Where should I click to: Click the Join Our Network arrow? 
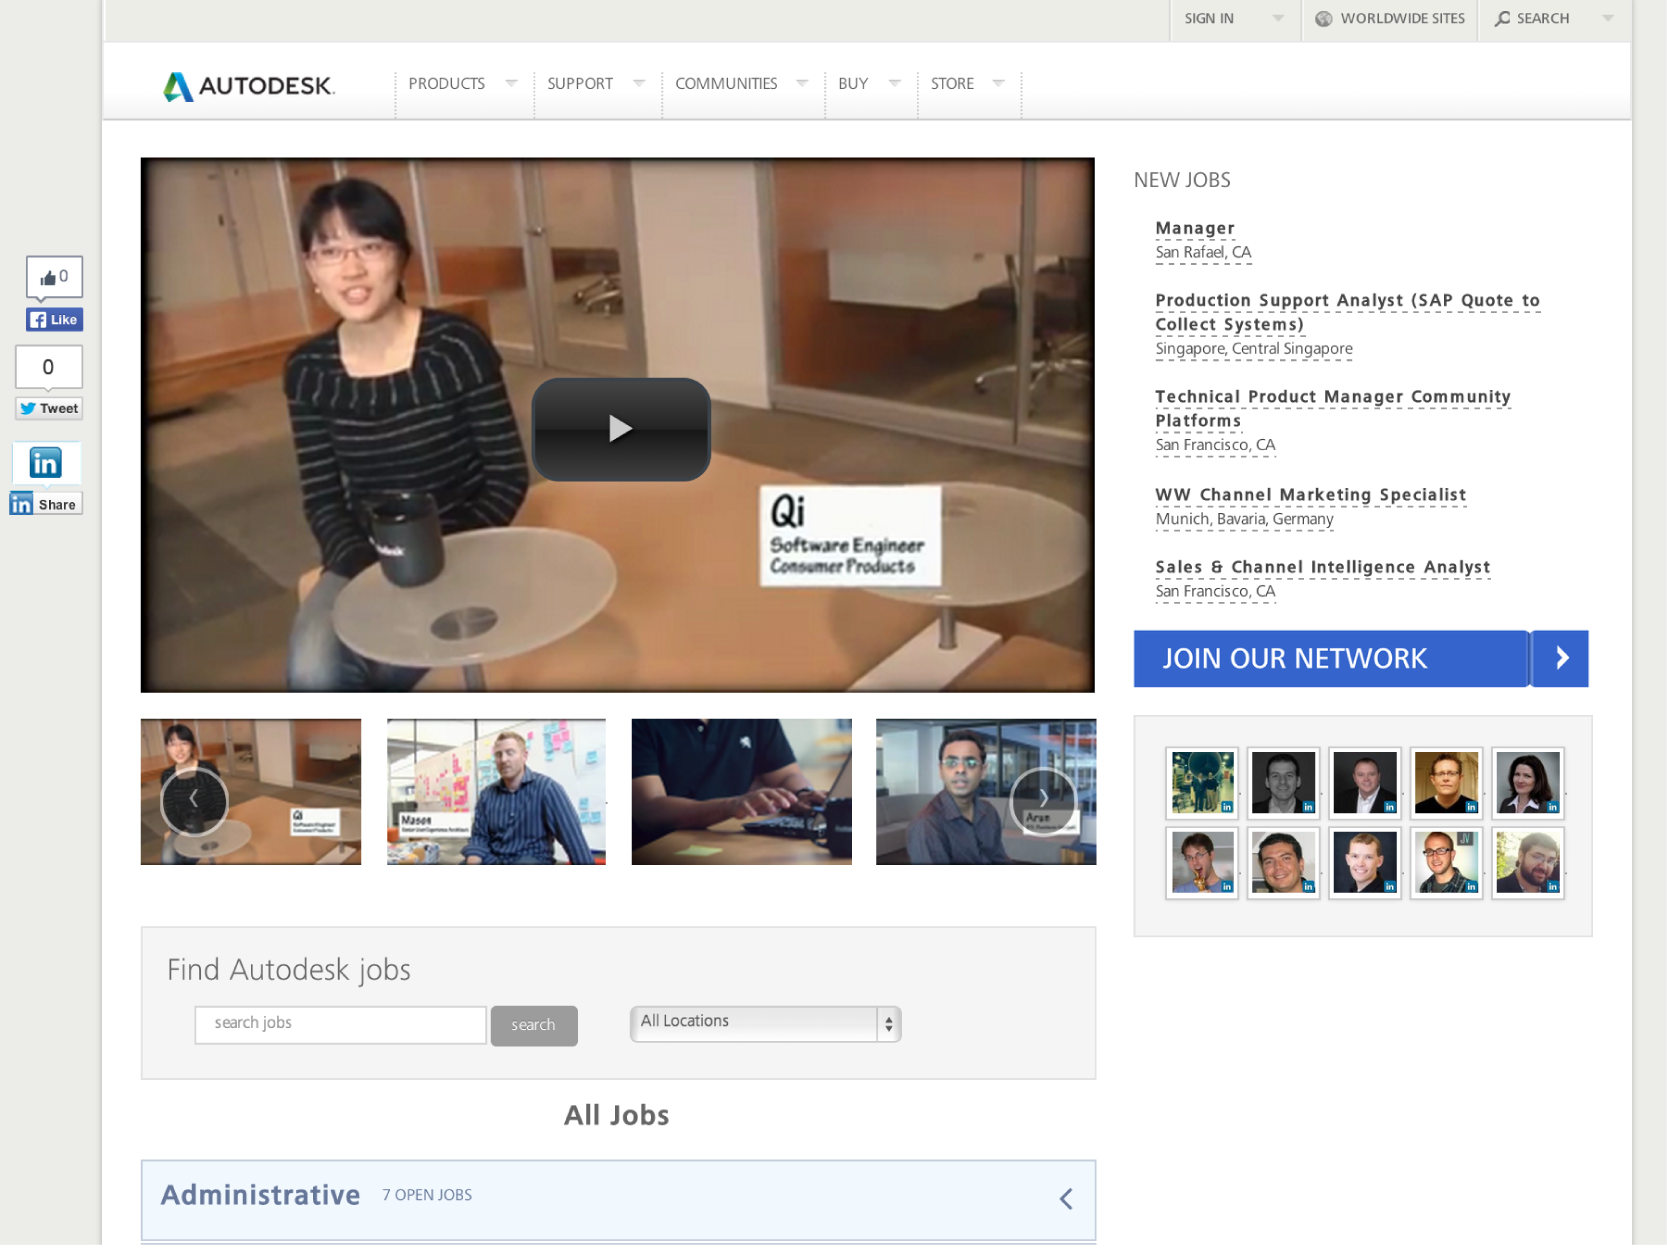pos(1560,658)
